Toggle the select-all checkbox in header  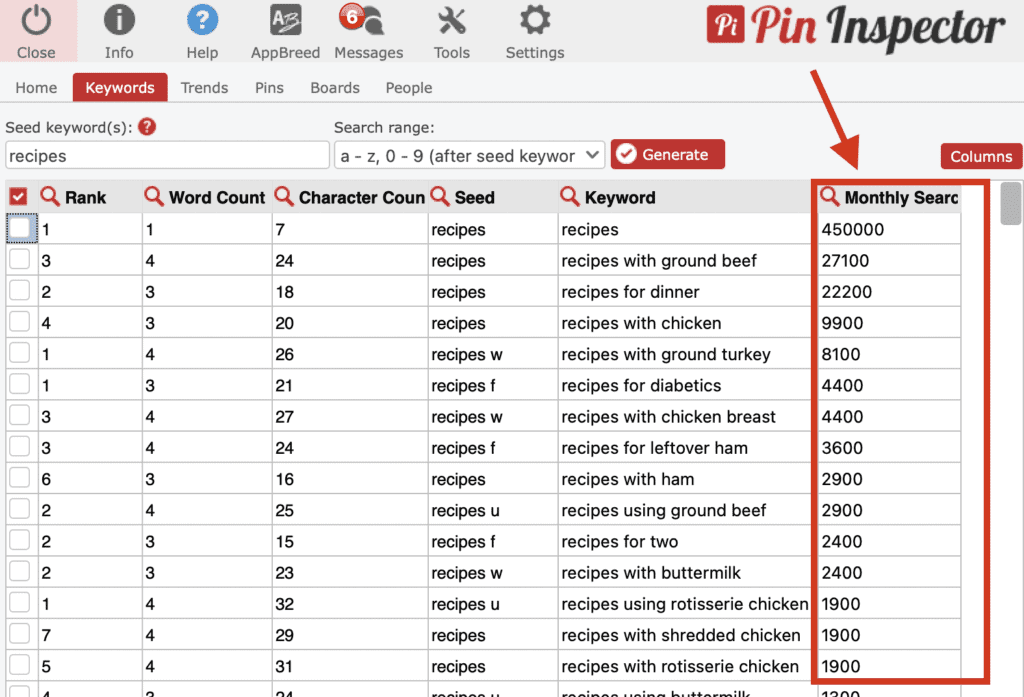pos(17,197)
